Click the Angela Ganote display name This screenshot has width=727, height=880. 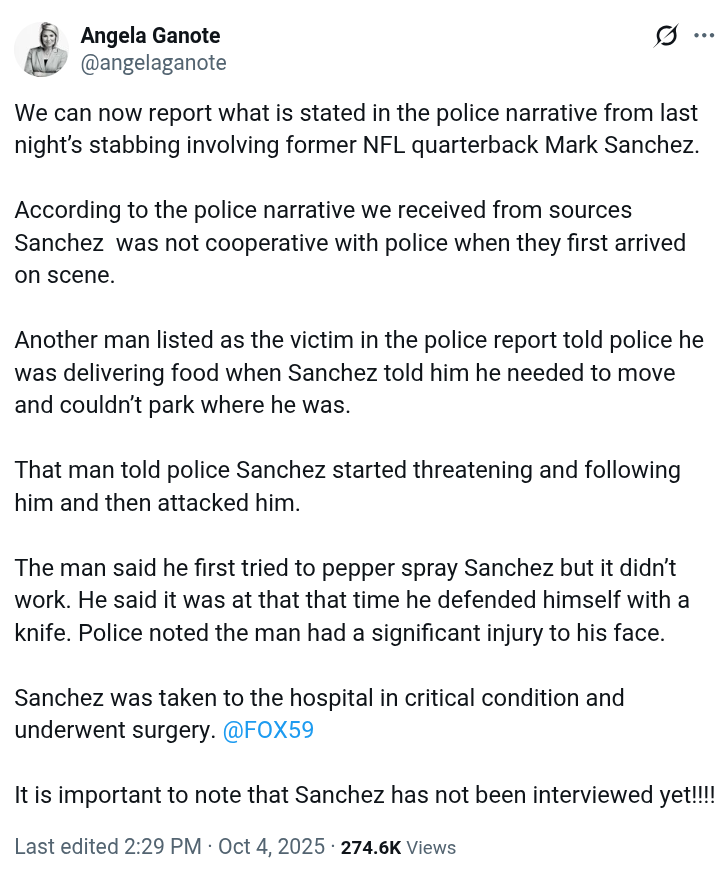point(150,36)
